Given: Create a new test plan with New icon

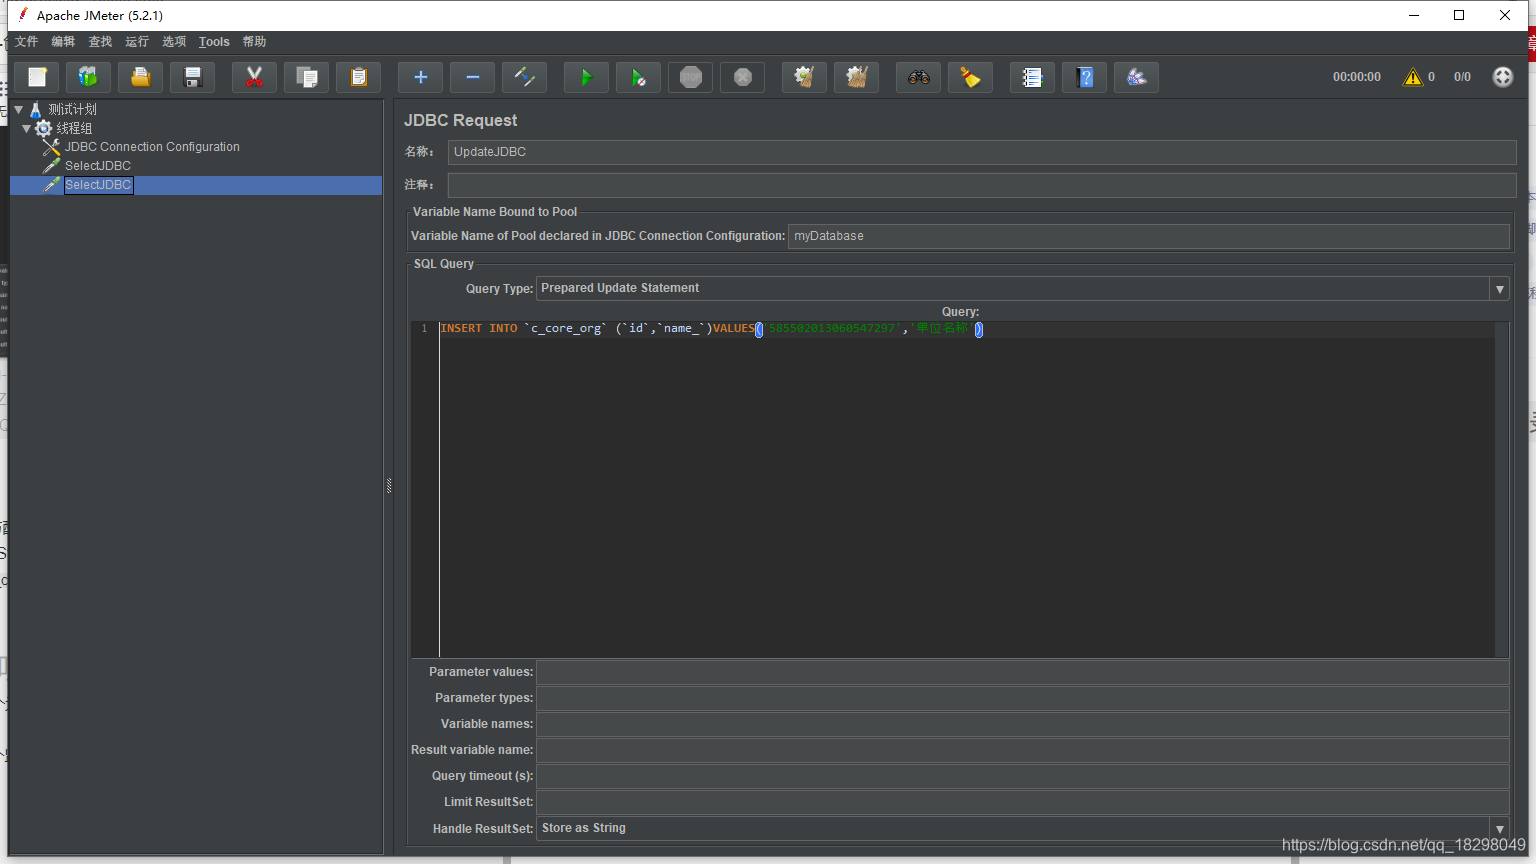Looking at the screenshot, I should (x=37, y=77).
